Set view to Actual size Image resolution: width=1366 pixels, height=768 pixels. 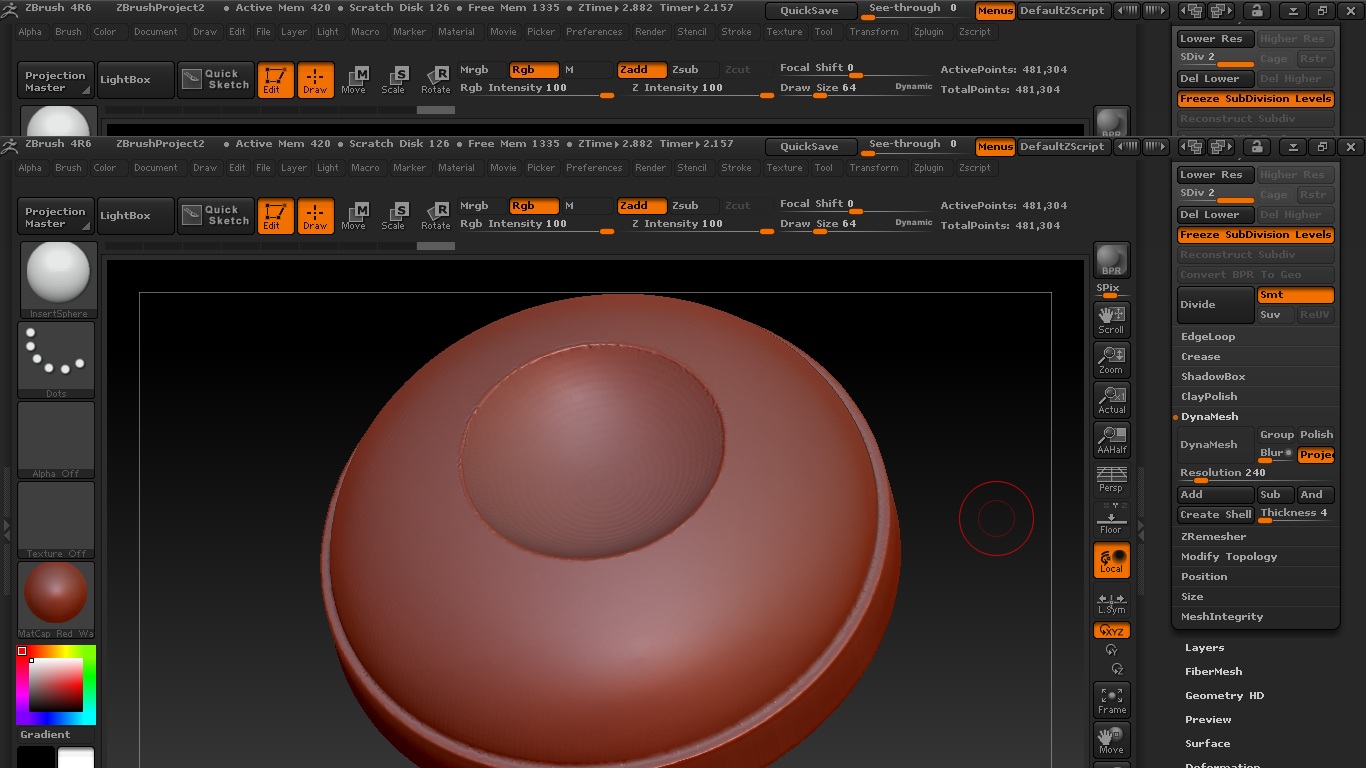click(1111, 399)
